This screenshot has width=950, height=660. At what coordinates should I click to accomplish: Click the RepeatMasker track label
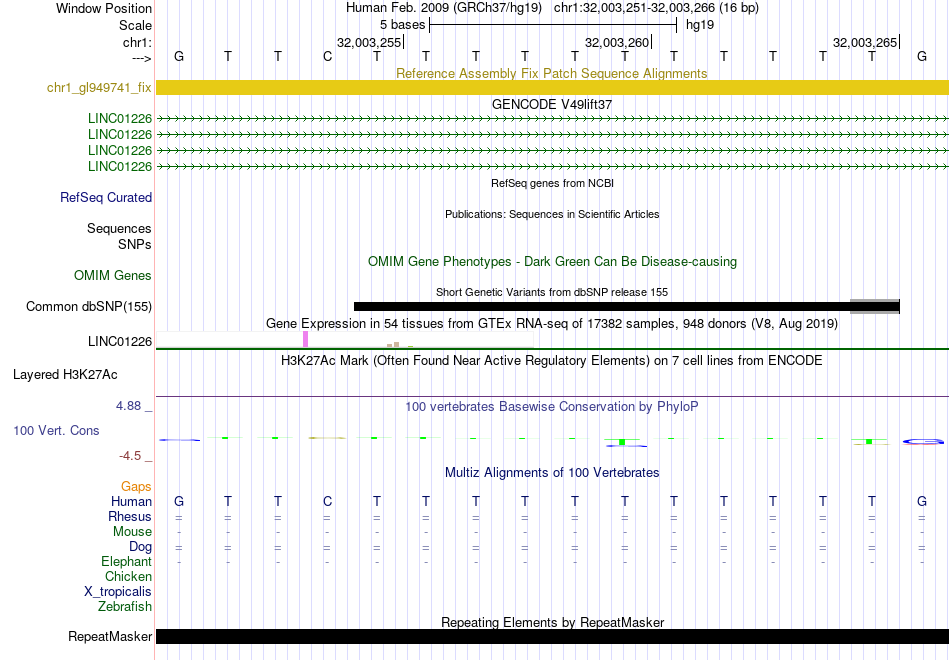pos(110,636)
